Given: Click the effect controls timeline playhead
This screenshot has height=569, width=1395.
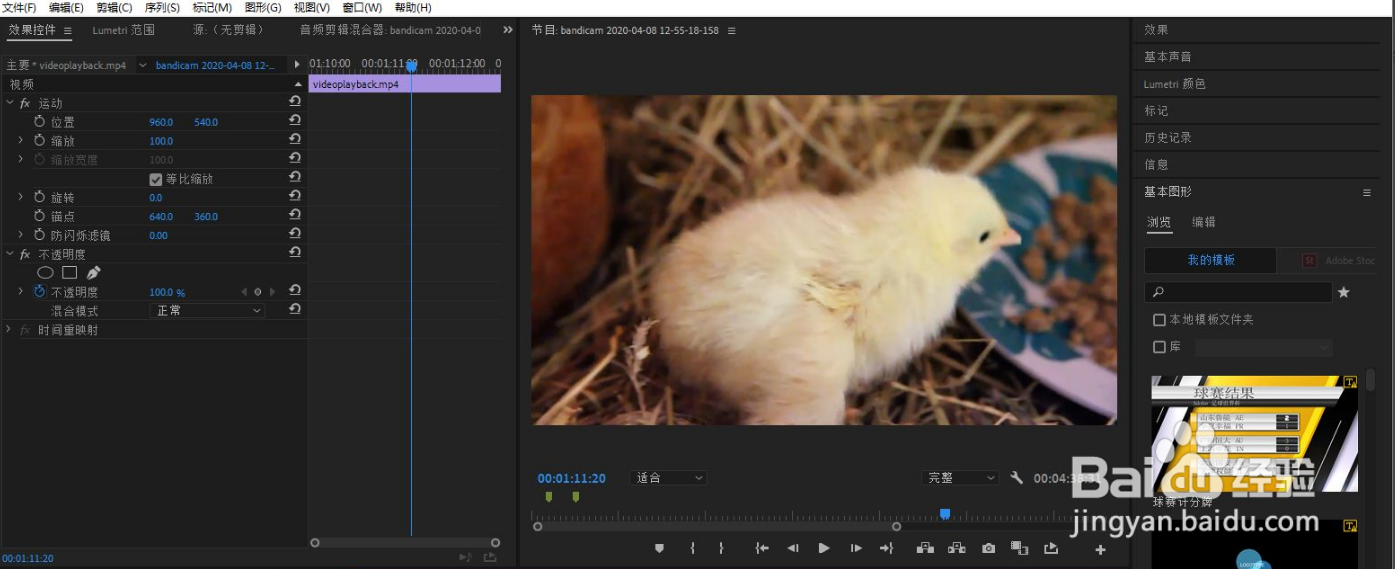Looking at the screenshot, I should click(x=411, y=66).
